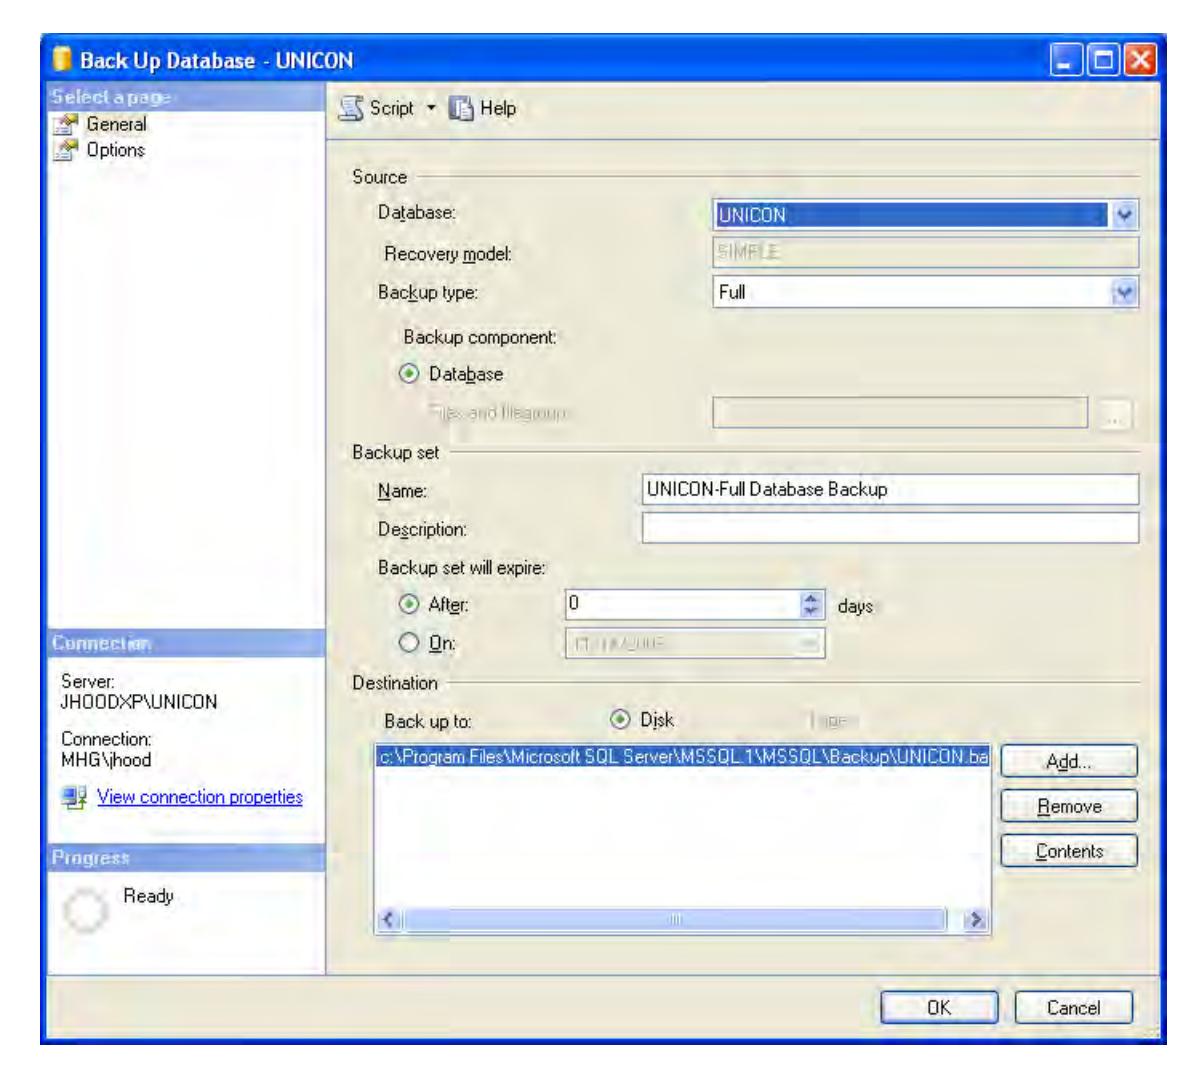Click the connection properties icon
Image resolution: width=1196 pixels, height=1075 pixels.
pyautogui.click(x=75, y=798)
